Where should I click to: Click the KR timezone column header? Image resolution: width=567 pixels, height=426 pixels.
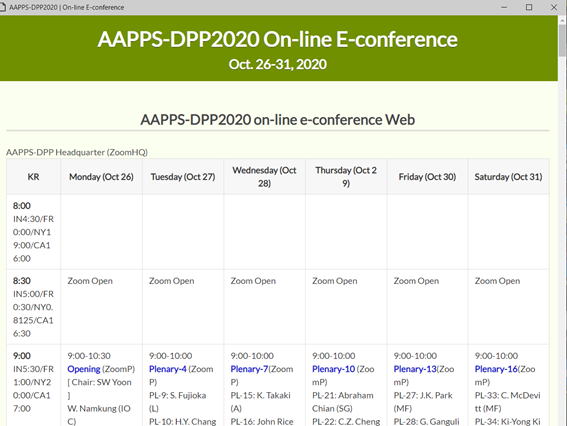point(33,177)
